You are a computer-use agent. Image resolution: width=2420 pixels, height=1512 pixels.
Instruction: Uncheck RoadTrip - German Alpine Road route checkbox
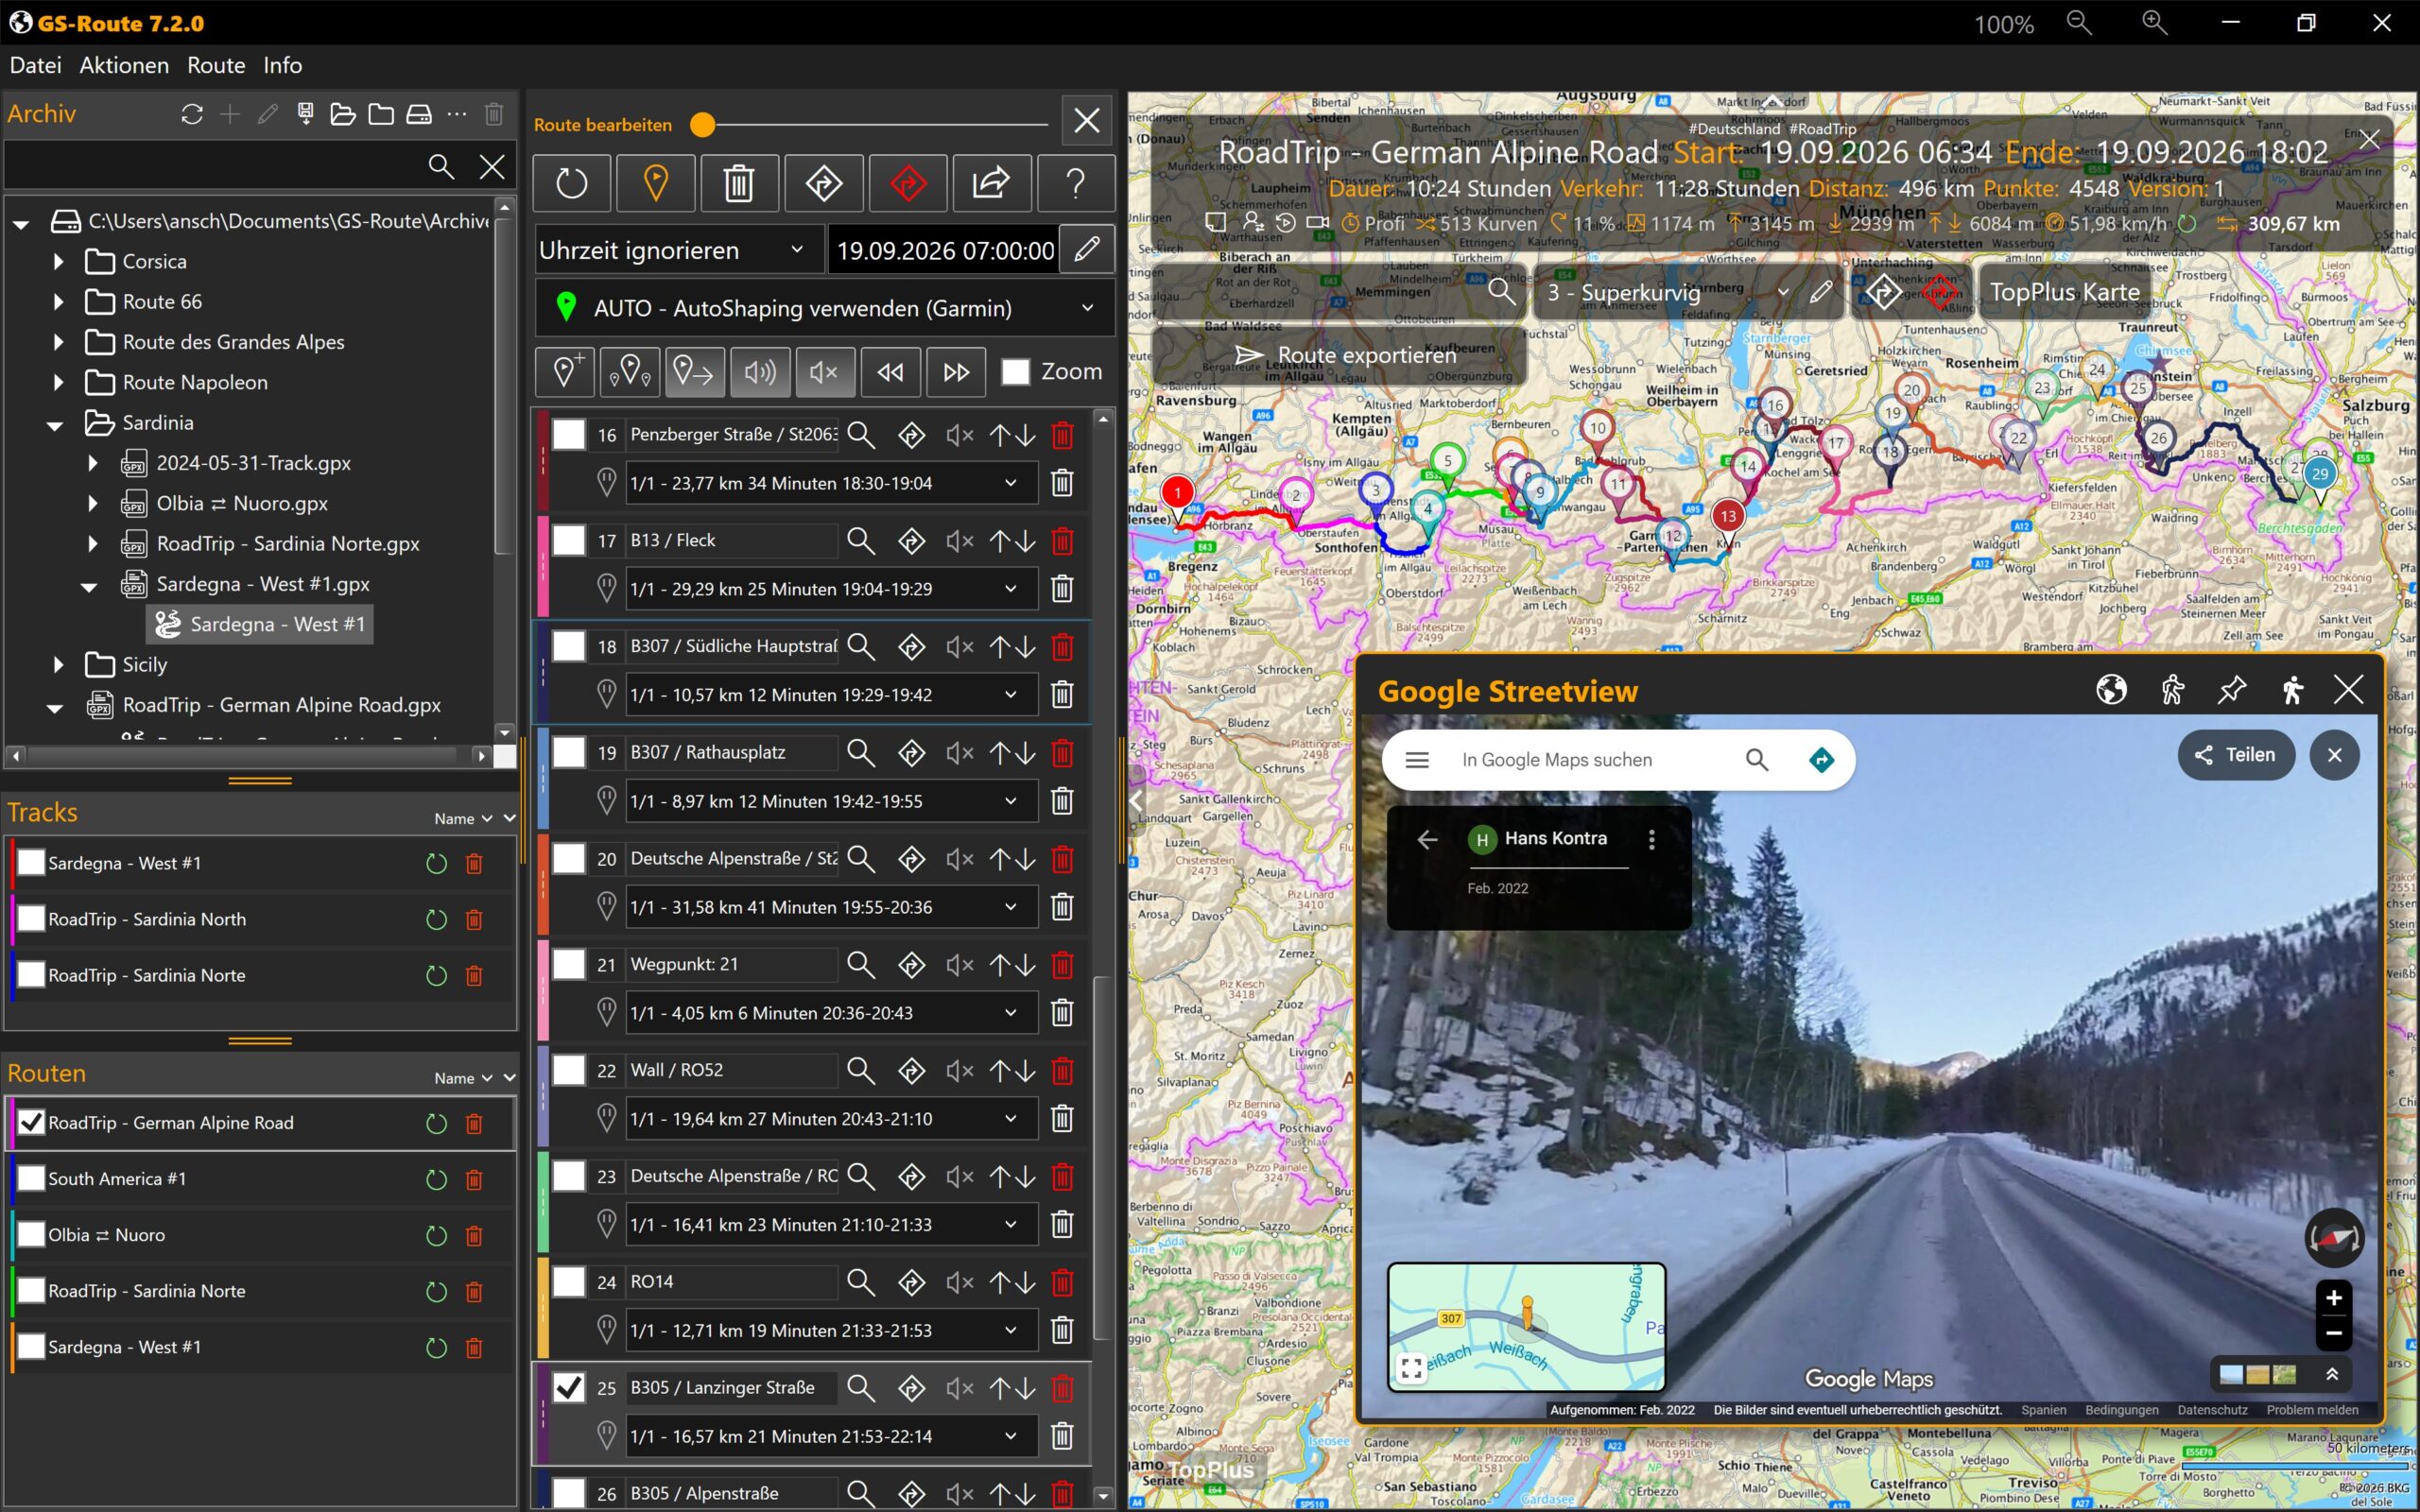31,1123
